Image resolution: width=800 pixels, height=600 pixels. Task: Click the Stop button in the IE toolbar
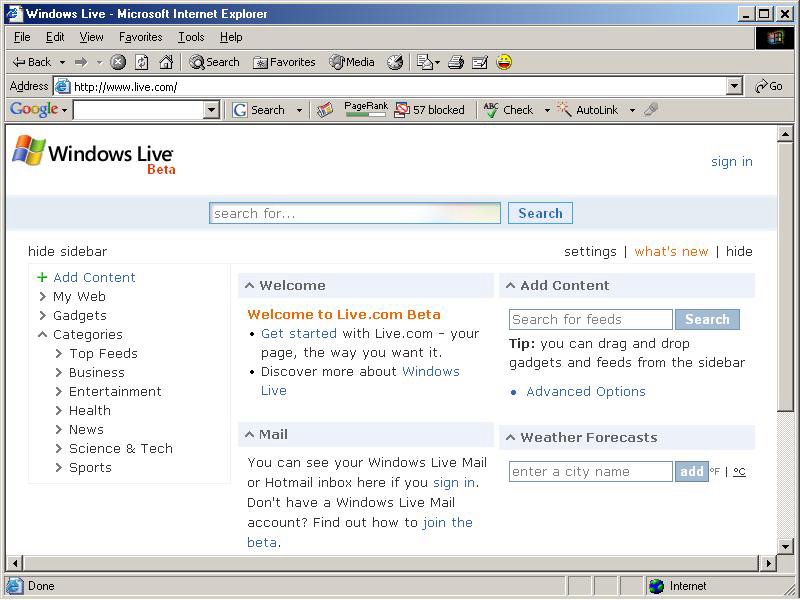[x=118, y=62]
